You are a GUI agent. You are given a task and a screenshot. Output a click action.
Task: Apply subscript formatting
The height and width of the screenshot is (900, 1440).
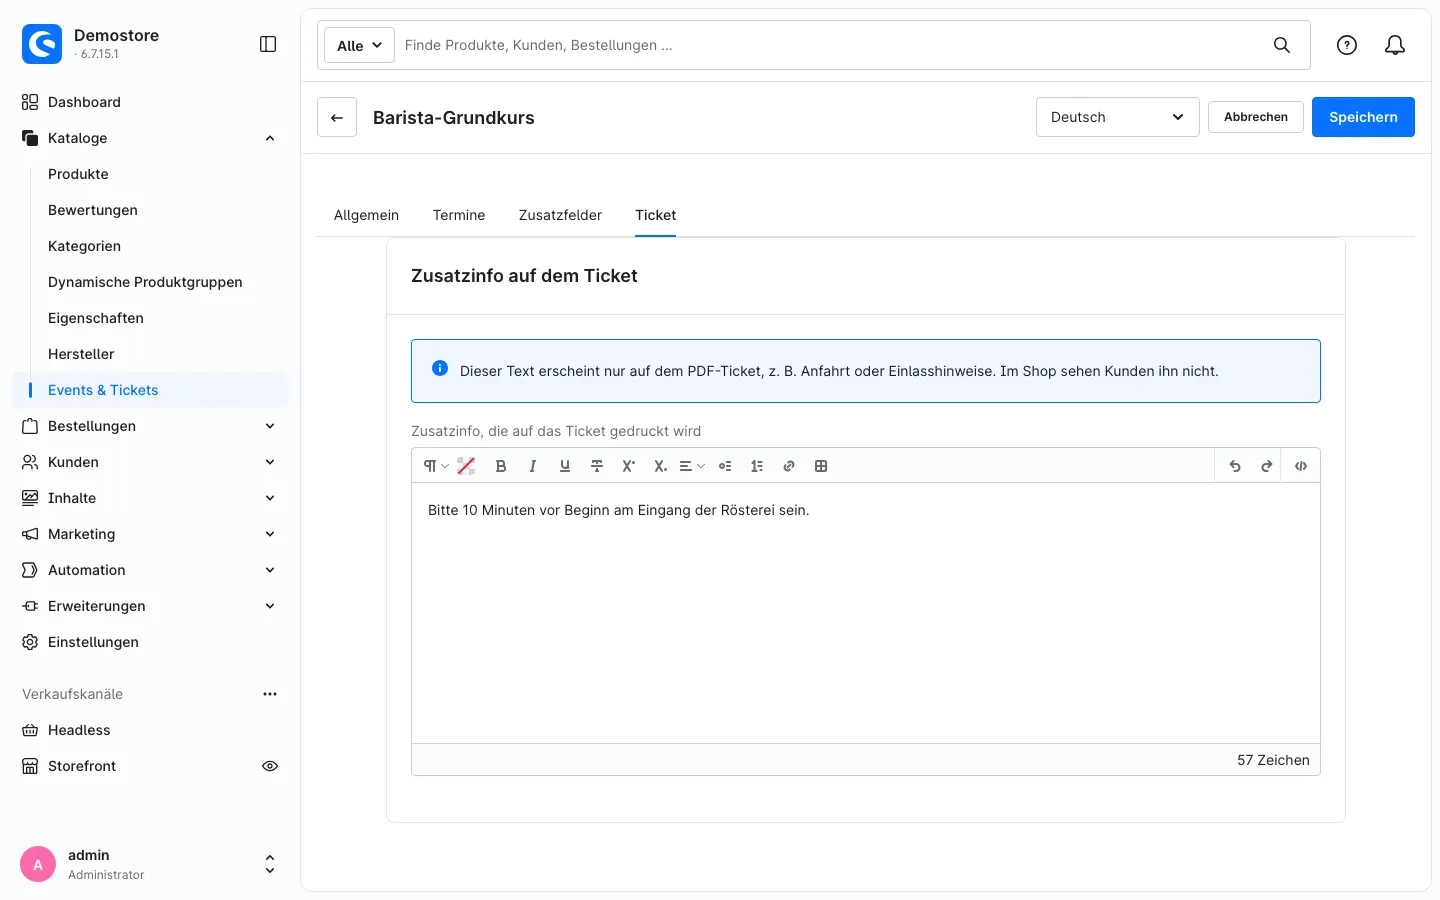coord(660,466)
